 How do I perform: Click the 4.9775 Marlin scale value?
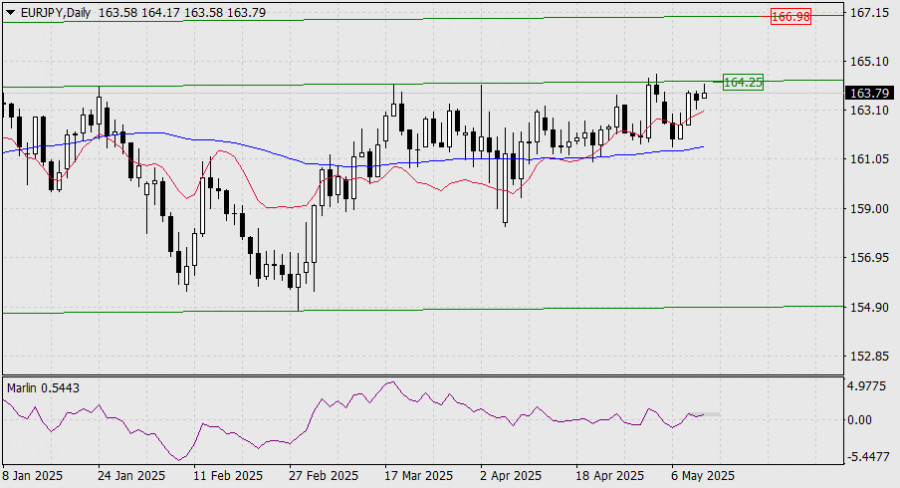click(x=867, y=386)
